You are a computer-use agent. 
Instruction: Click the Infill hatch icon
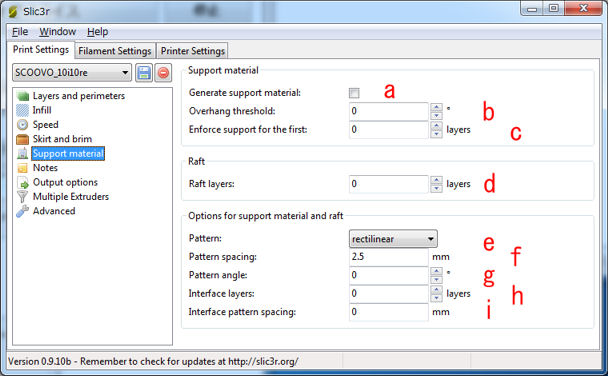click(x=22, y=110)
